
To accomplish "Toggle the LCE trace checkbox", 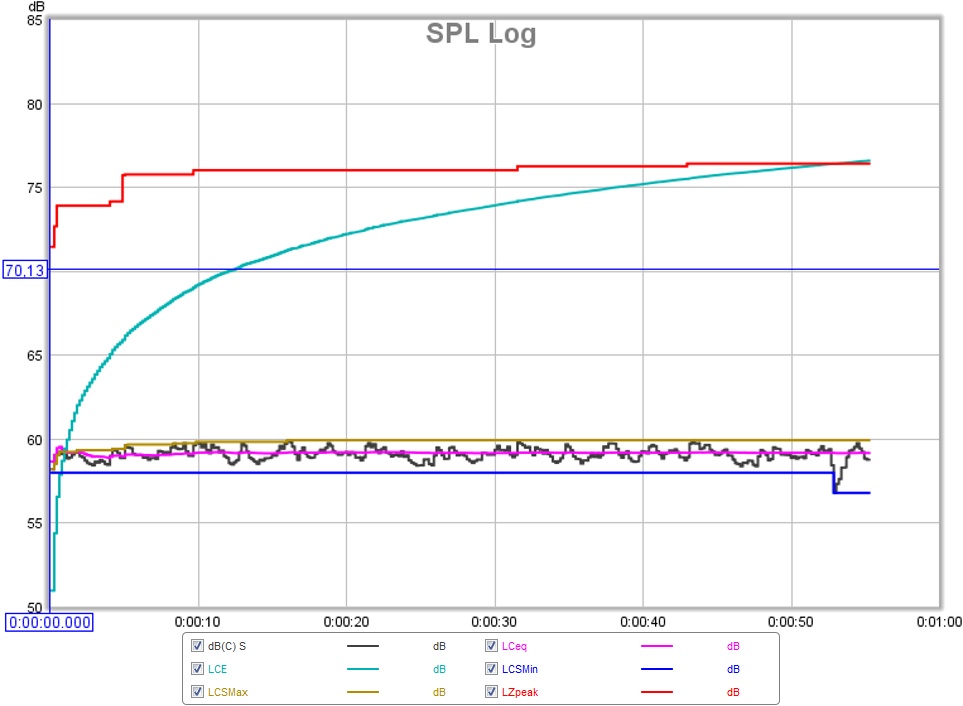I will pos(197,669).
